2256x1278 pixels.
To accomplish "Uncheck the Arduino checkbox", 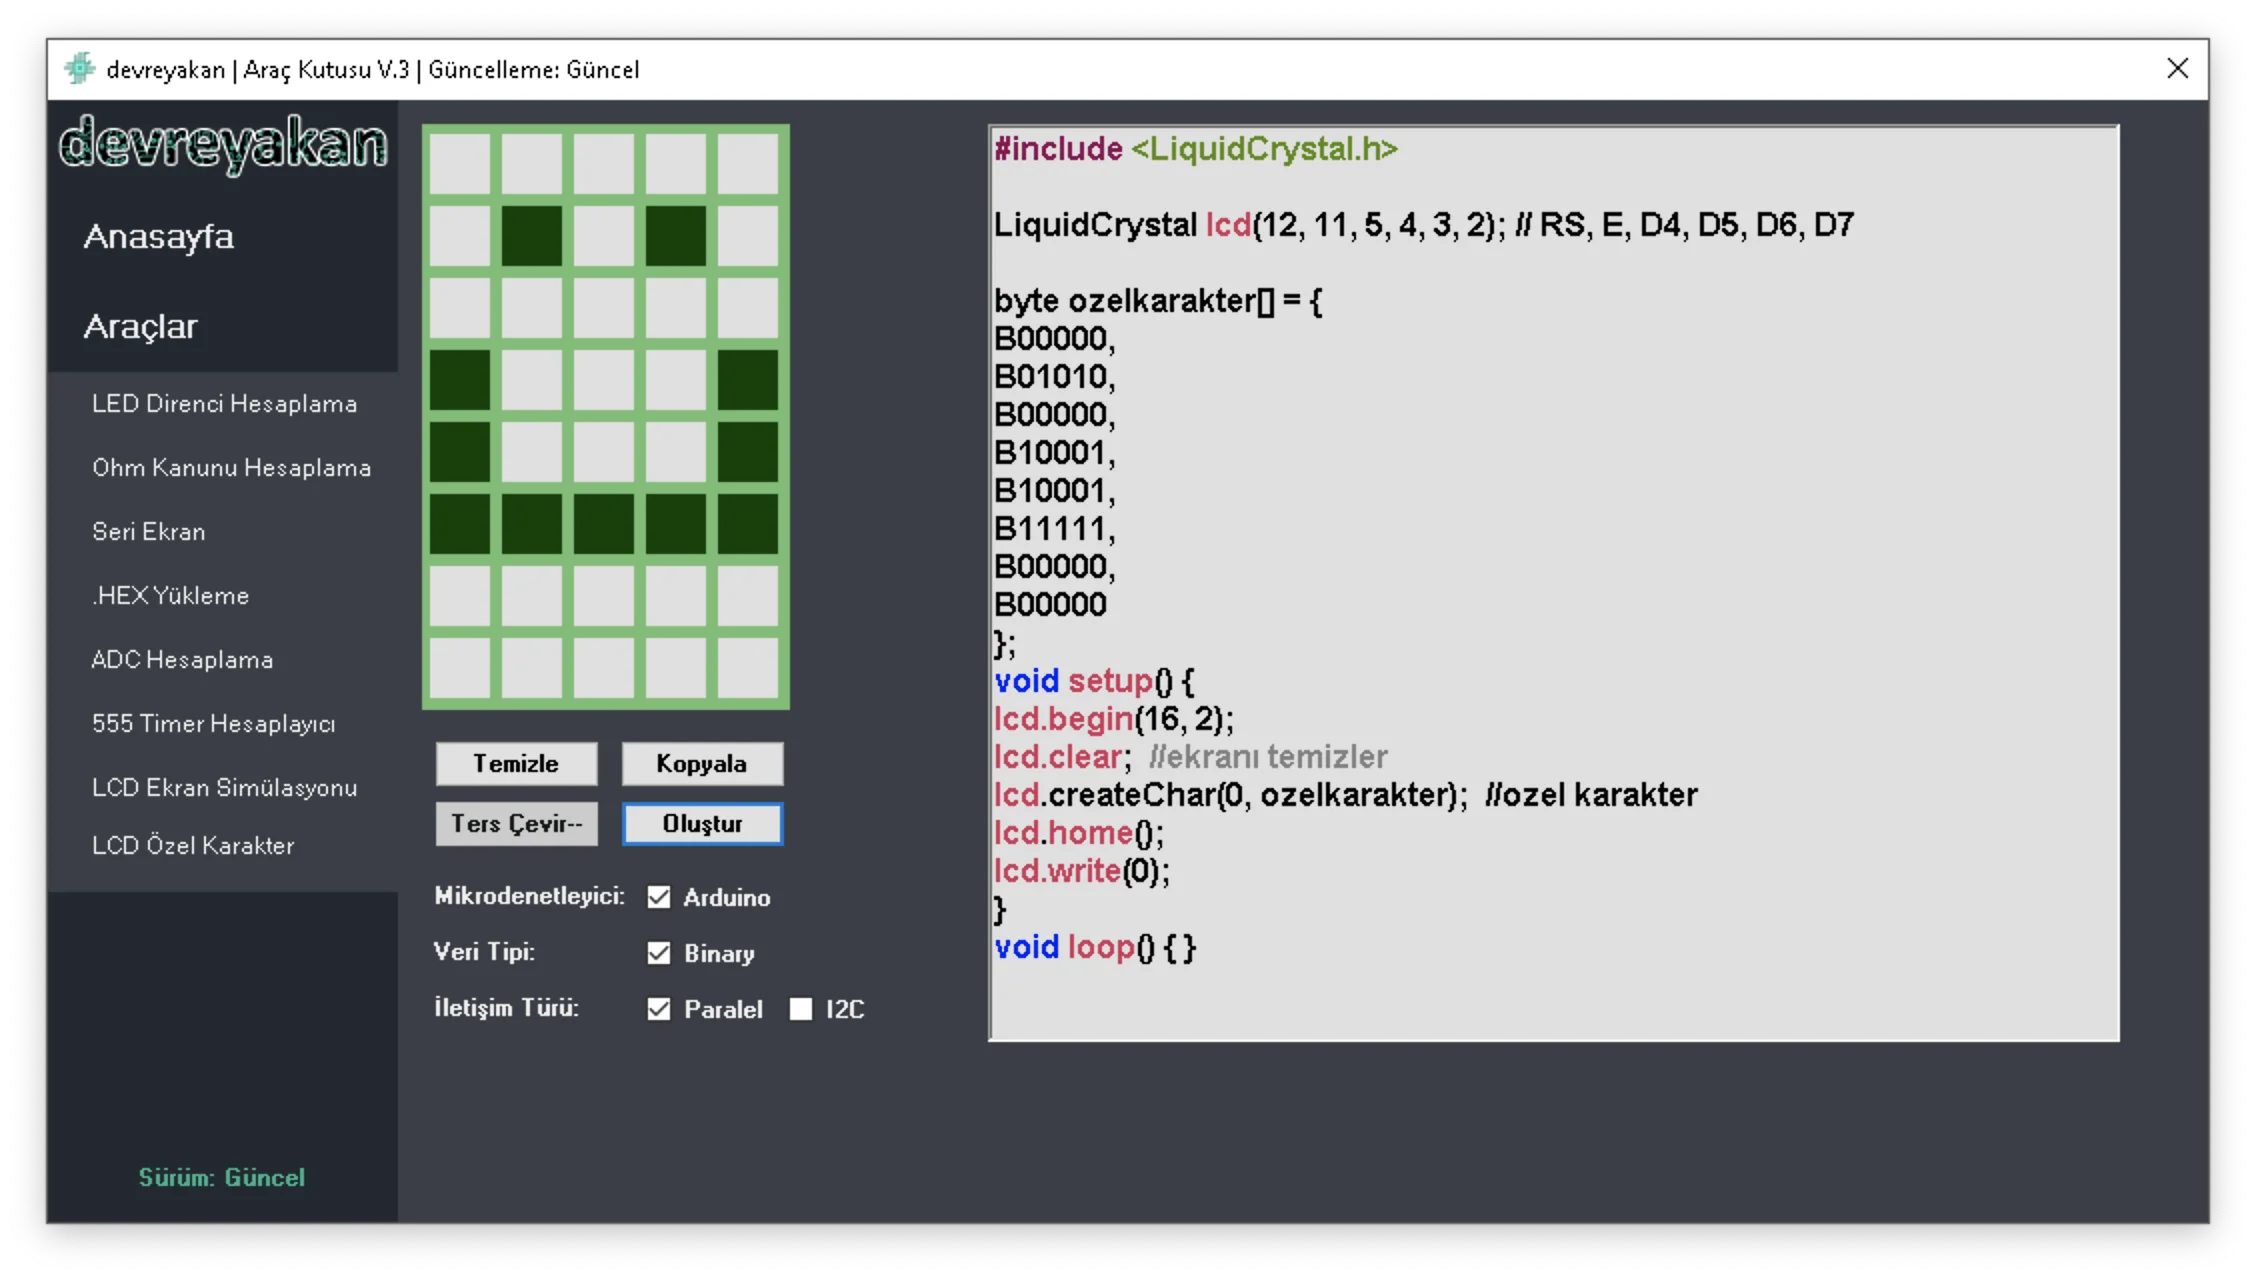I will [x=659, y=897].
